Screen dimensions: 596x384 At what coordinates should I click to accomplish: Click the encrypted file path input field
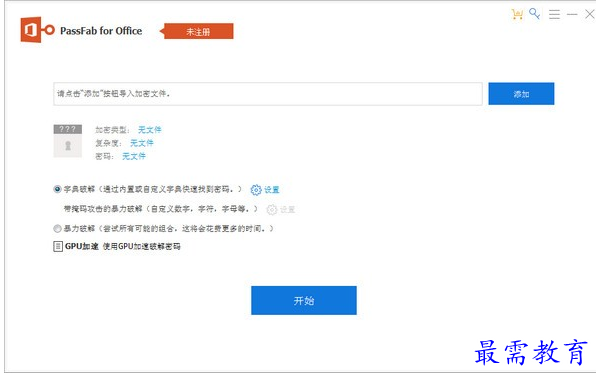(x=268, y=94)
